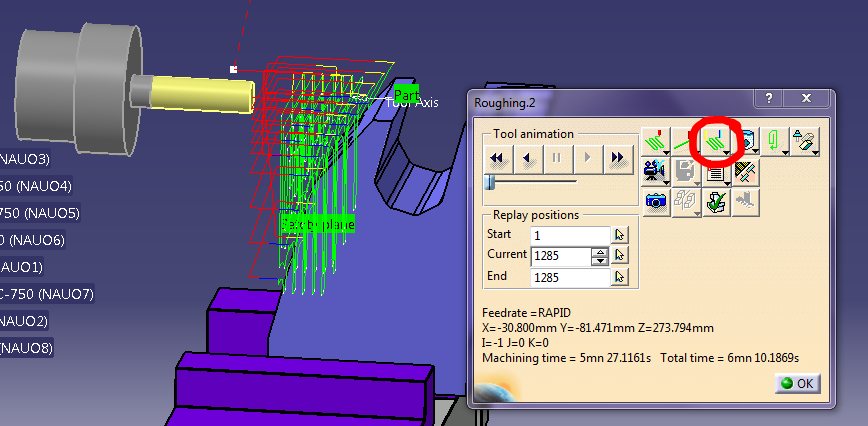Click the OK button in Roughing.2 dialog
Screen dimensions: 868x426
point(795,383)
